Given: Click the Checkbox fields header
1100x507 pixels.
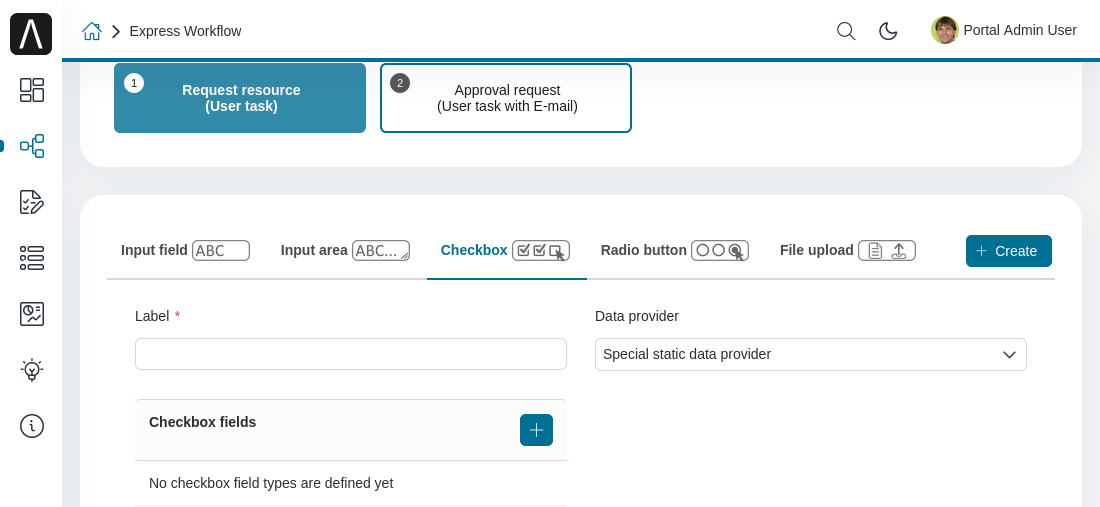Looking at the screenshot, I should 203,422.
